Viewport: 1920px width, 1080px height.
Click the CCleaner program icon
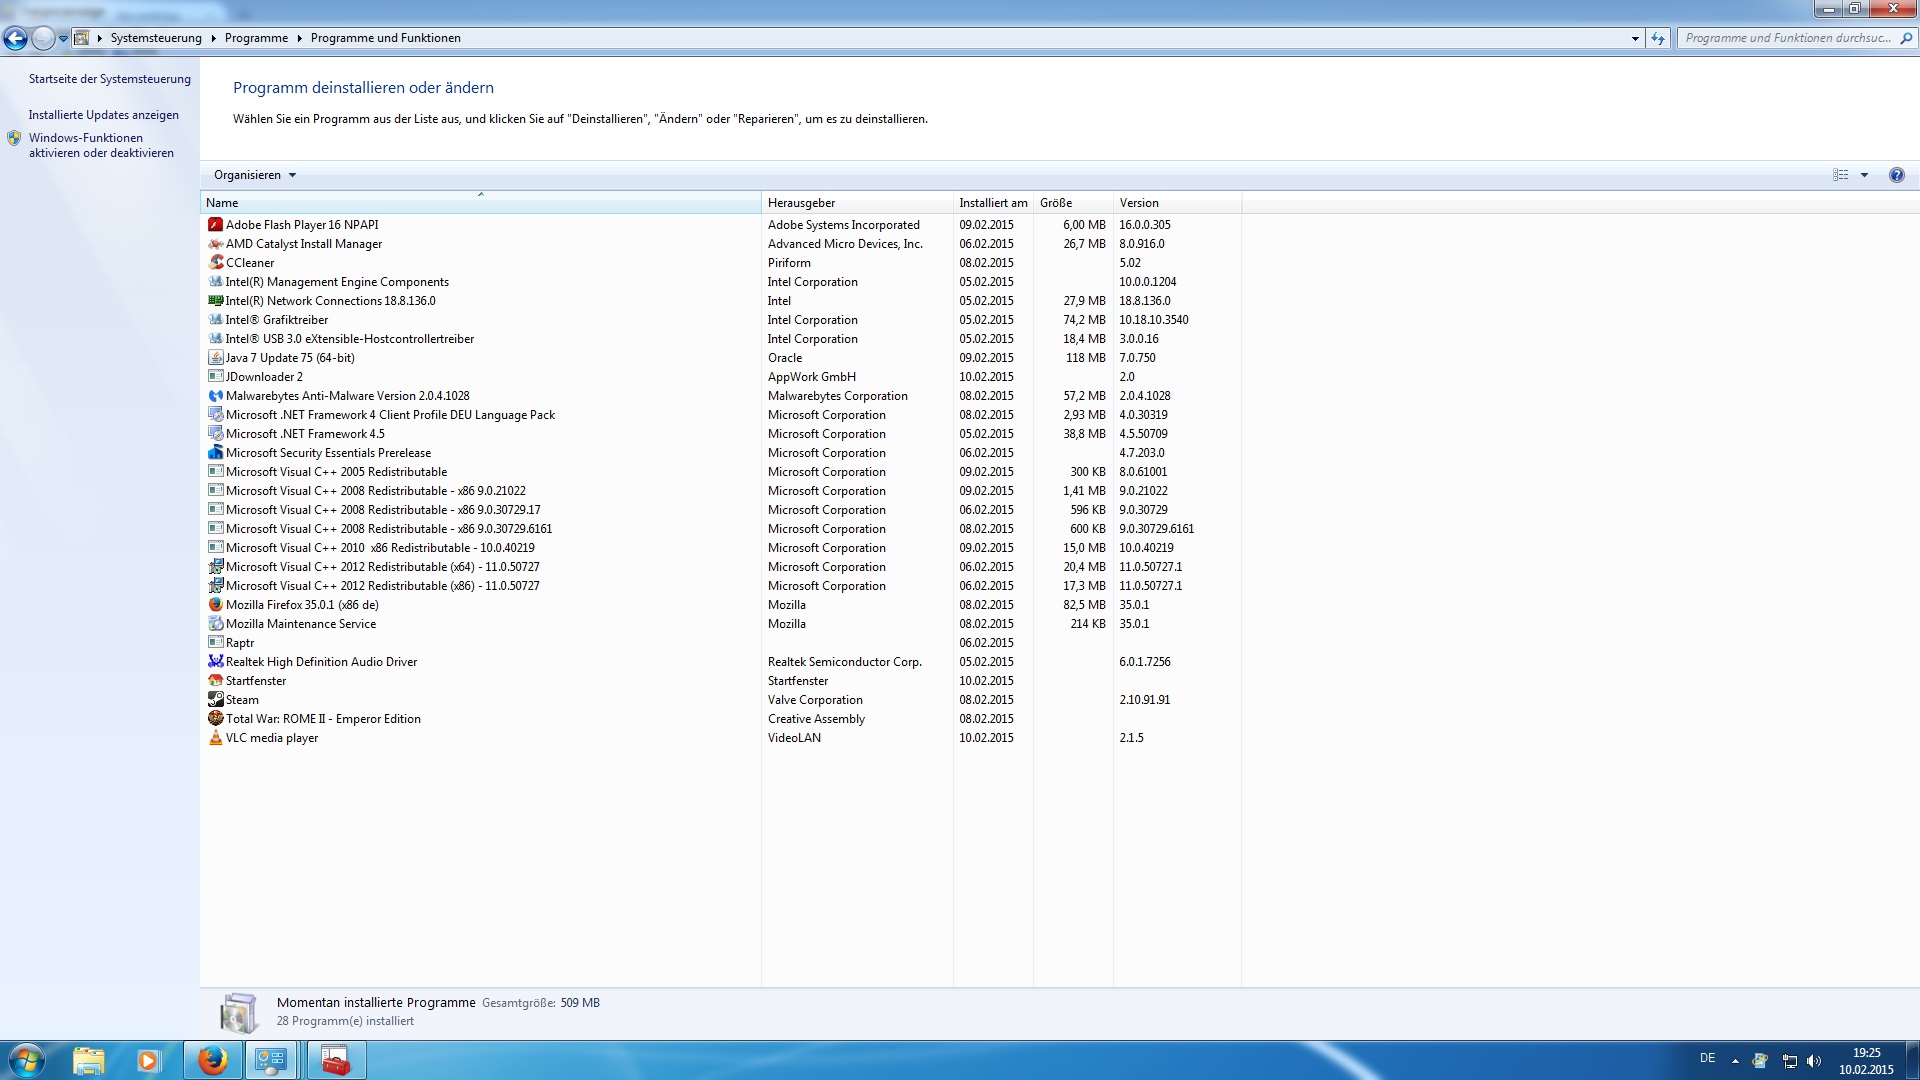pyautogui.click(x=215, y=263)
